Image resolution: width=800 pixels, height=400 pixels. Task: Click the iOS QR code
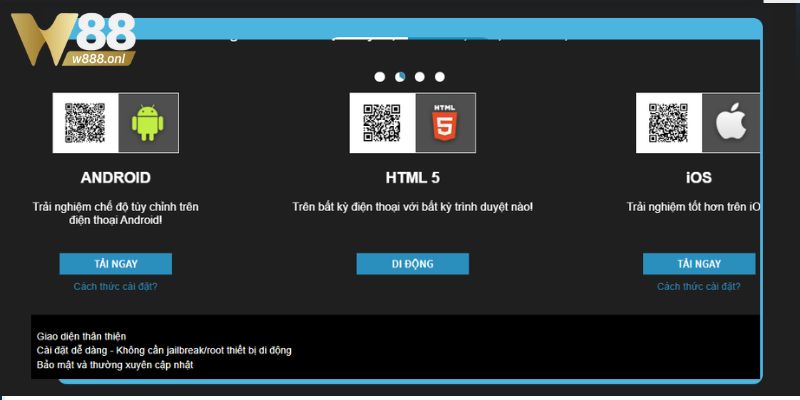pos(668,122)
